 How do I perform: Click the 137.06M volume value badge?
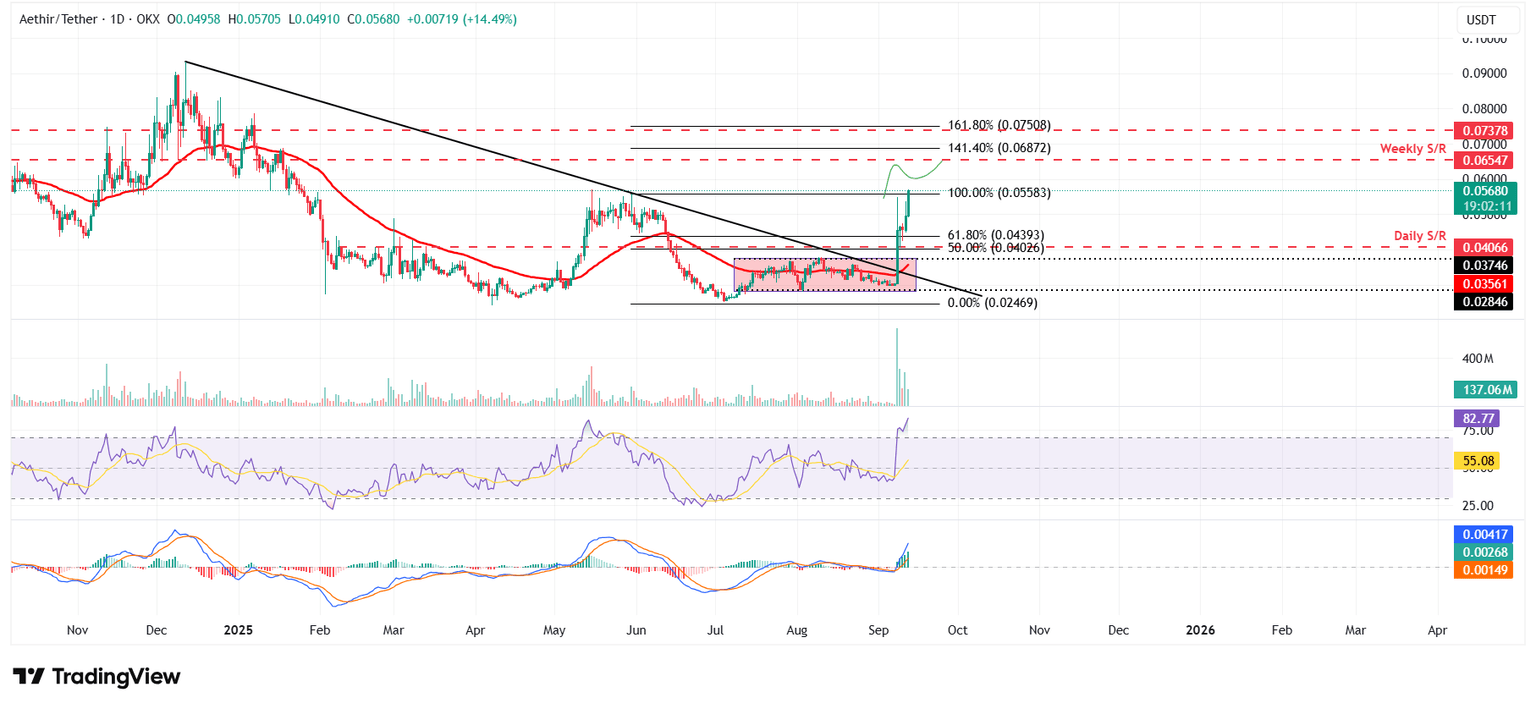[1485, 389]
